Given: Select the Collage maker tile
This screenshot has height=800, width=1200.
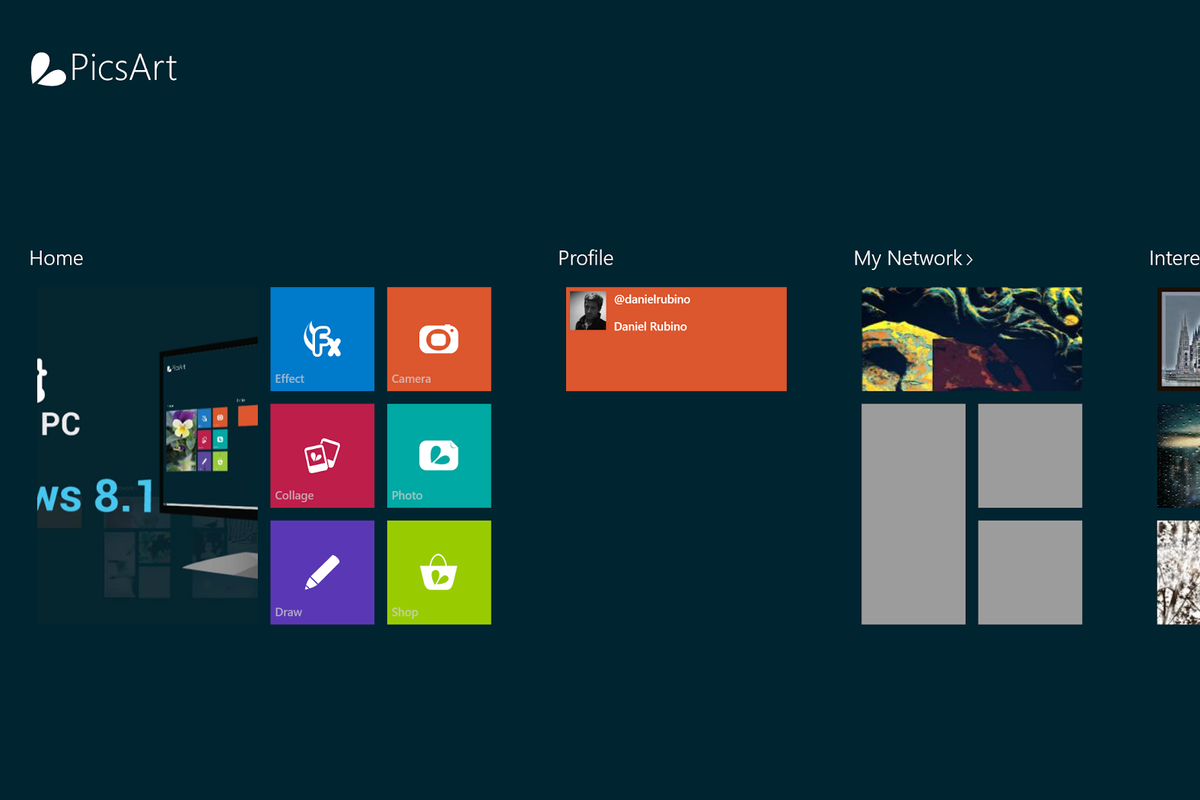Looking at the screenshot, I should (322, 455).
